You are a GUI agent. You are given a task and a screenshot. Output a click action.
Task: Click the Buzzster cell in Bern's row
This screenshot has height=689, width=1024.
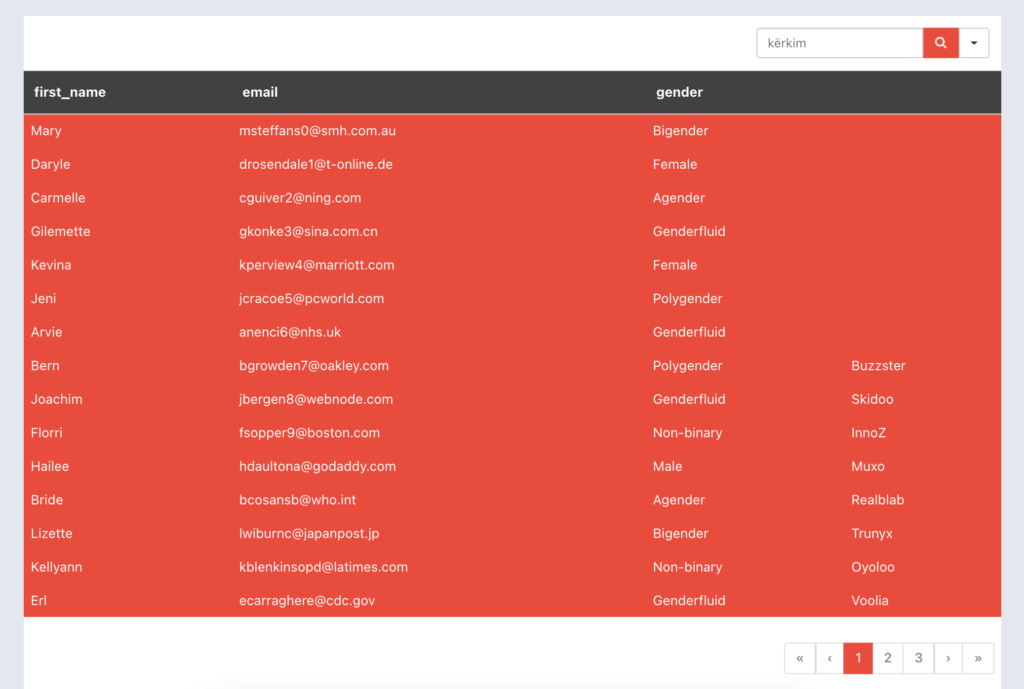pyautogui.click(x=878, y=366)
